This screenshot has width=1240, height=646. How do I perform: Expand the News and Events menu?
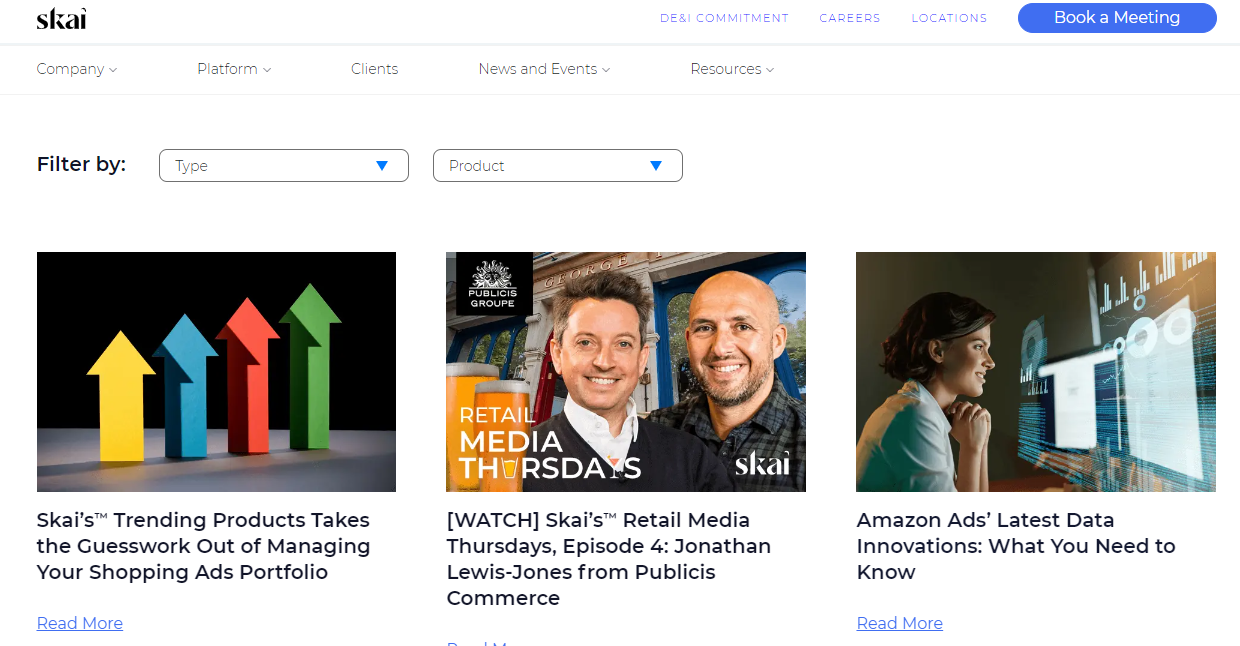pyautogui.click(x=543, y=69)
